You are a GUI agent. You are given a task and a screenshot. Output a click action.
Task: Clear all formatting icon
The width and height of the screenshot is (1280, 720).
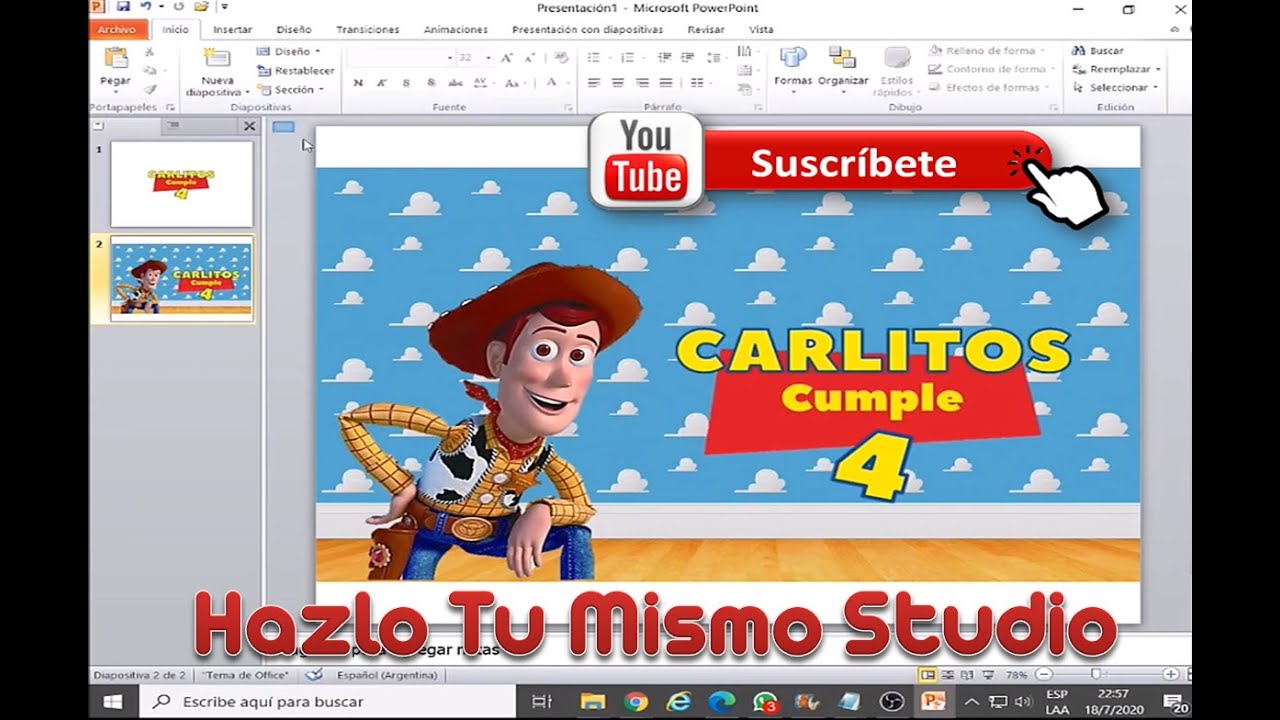coord(561,58)
